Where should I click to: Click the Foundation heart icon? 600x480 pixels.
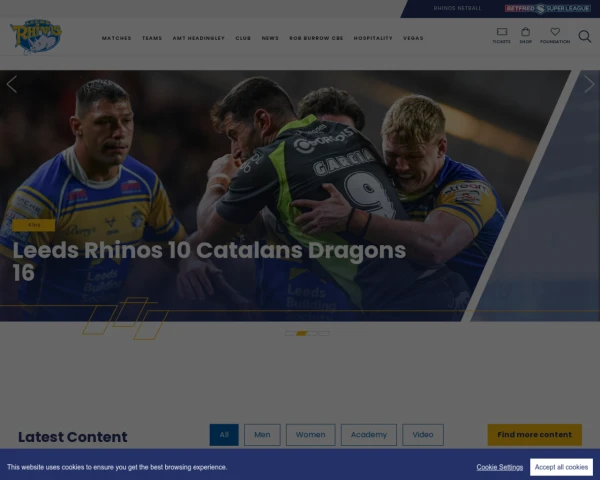[x=555, y=32]
